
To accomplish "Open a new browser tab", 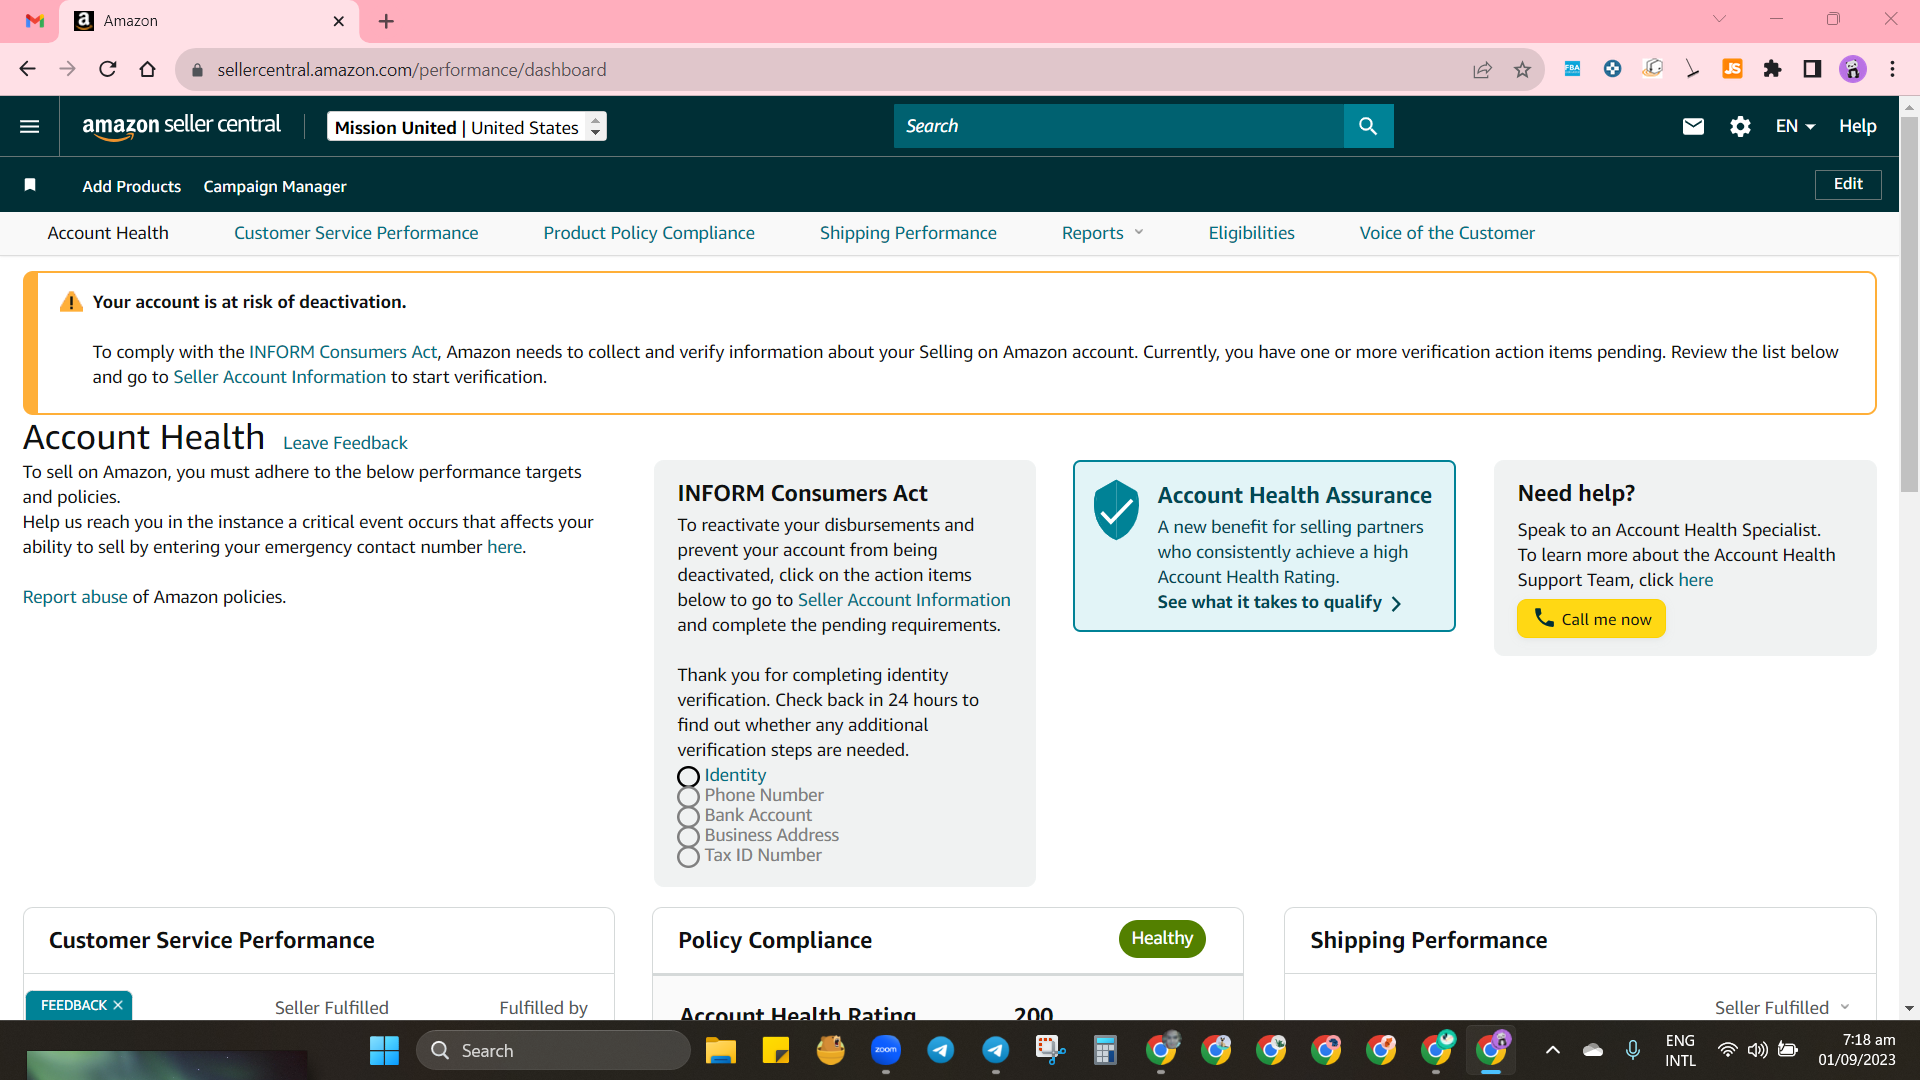I will pos(386,21).
